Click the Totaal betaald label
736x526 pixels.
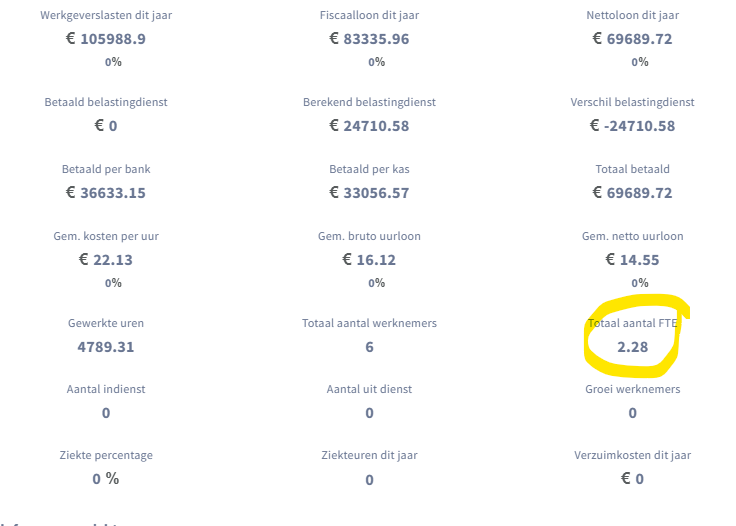pyautogui.click(x=632, y=169)
